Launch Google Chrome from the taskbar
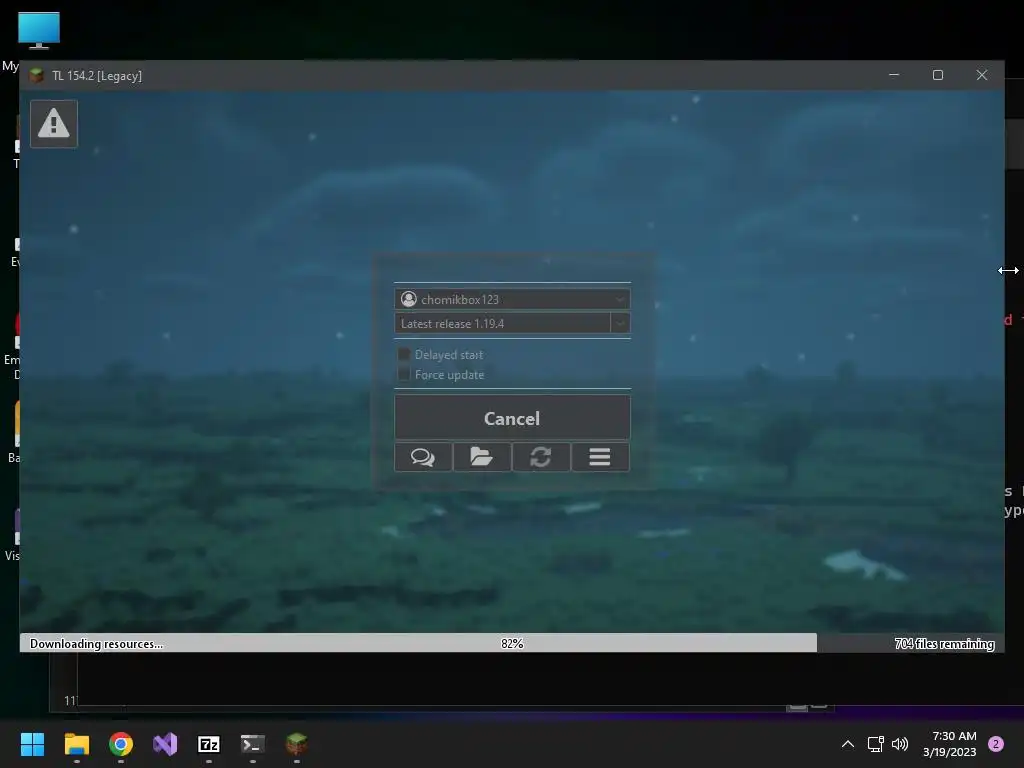 (121, 744)
